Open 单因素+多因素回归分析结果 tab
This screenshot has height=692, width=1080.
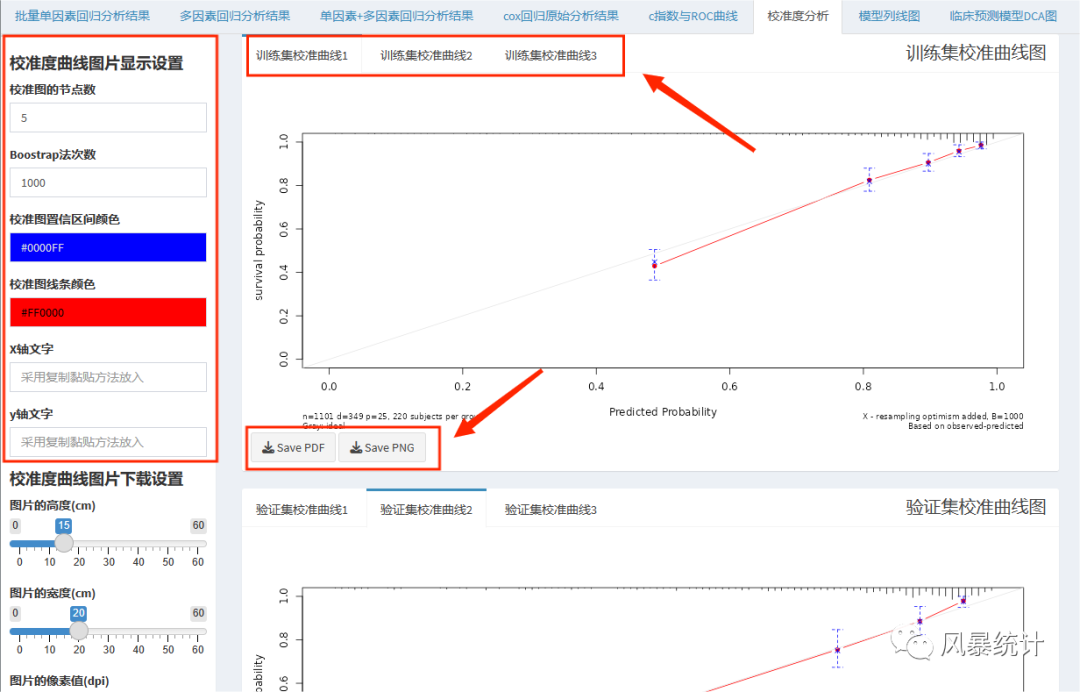(396, 16)
